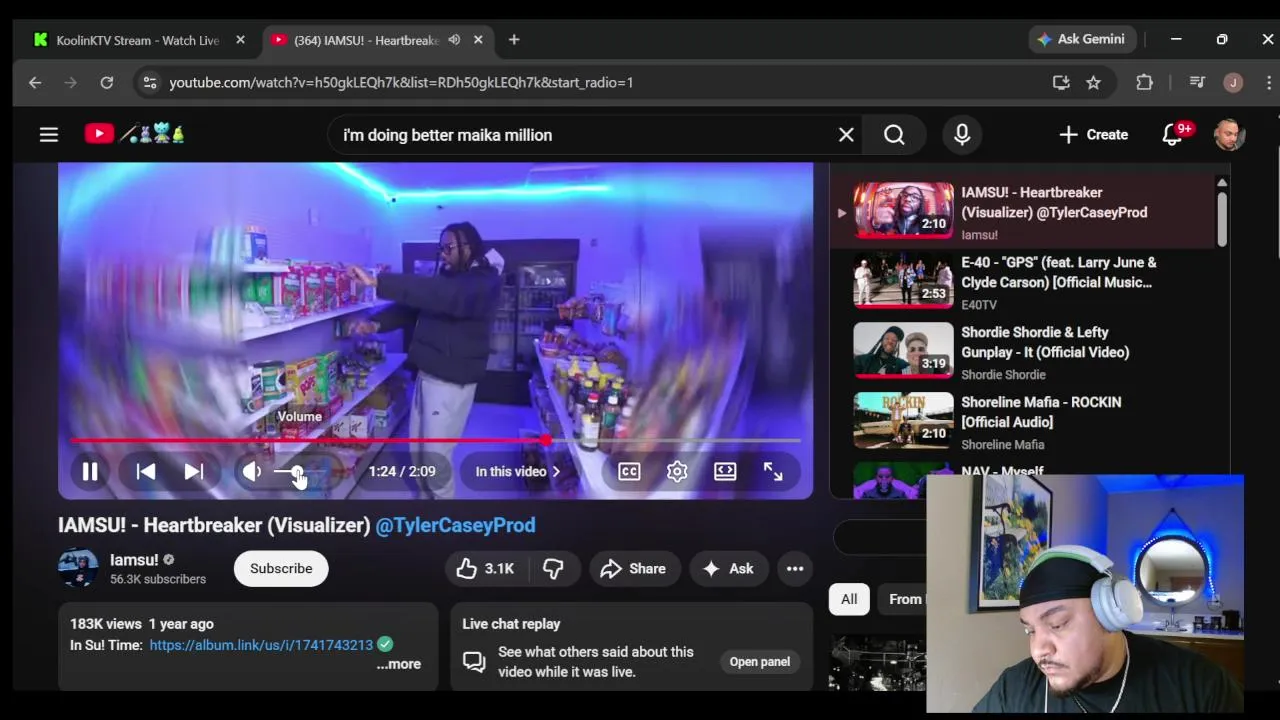Go to YouTube home via logo

(135, 134)
